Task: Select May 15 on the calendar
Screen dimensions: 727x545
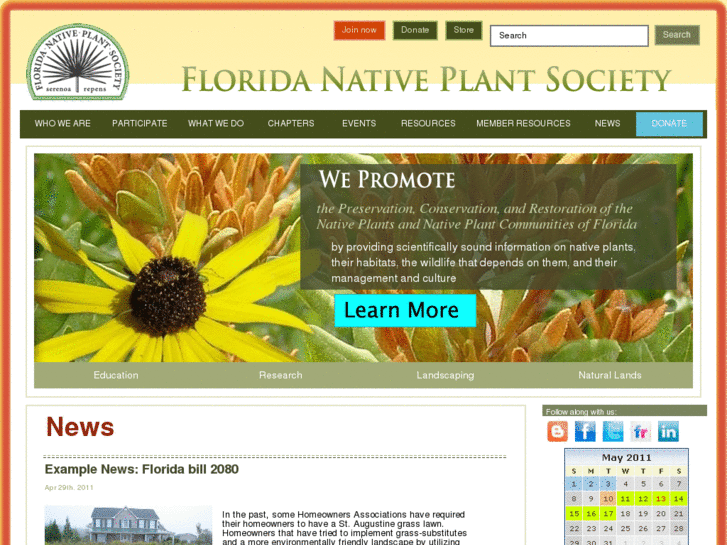Action: pos(574,514)
